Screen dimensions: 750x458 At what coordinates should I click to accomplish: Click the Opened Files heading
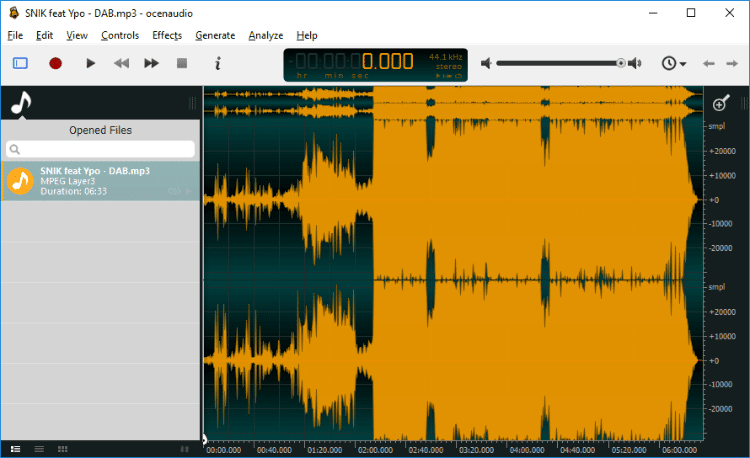pos(100,130)
